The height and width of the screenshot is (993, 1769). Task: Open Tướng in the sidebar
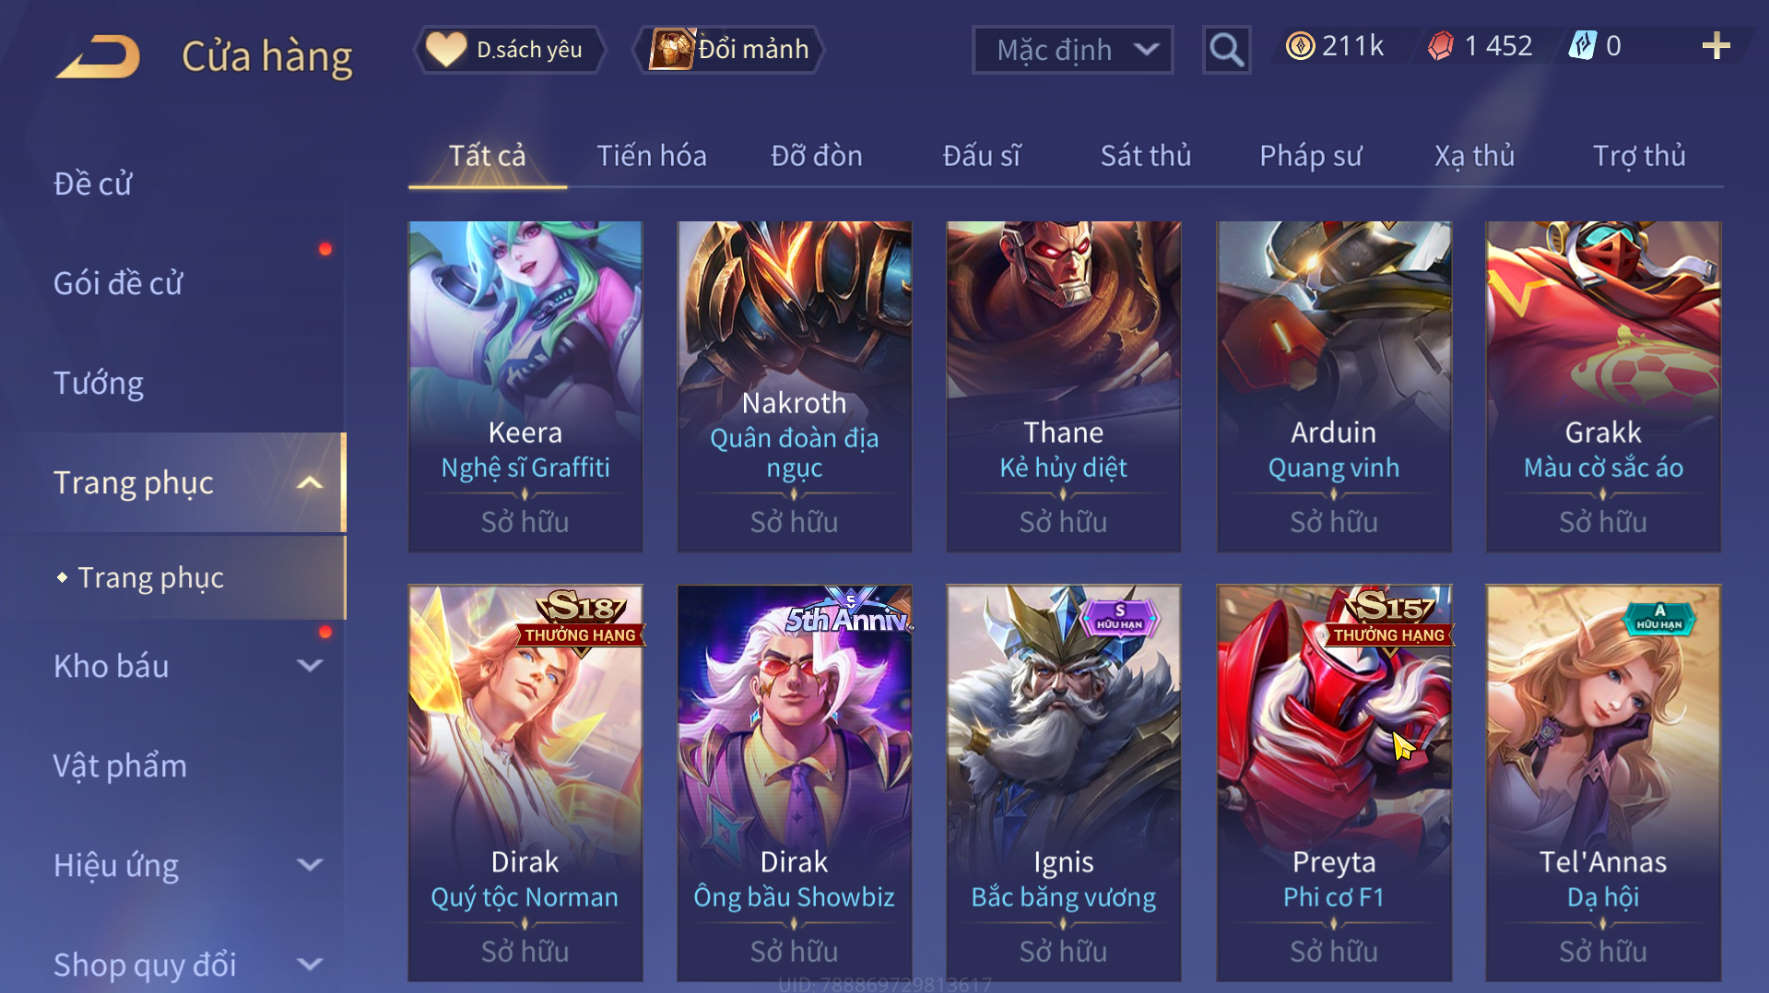point(98,384)
